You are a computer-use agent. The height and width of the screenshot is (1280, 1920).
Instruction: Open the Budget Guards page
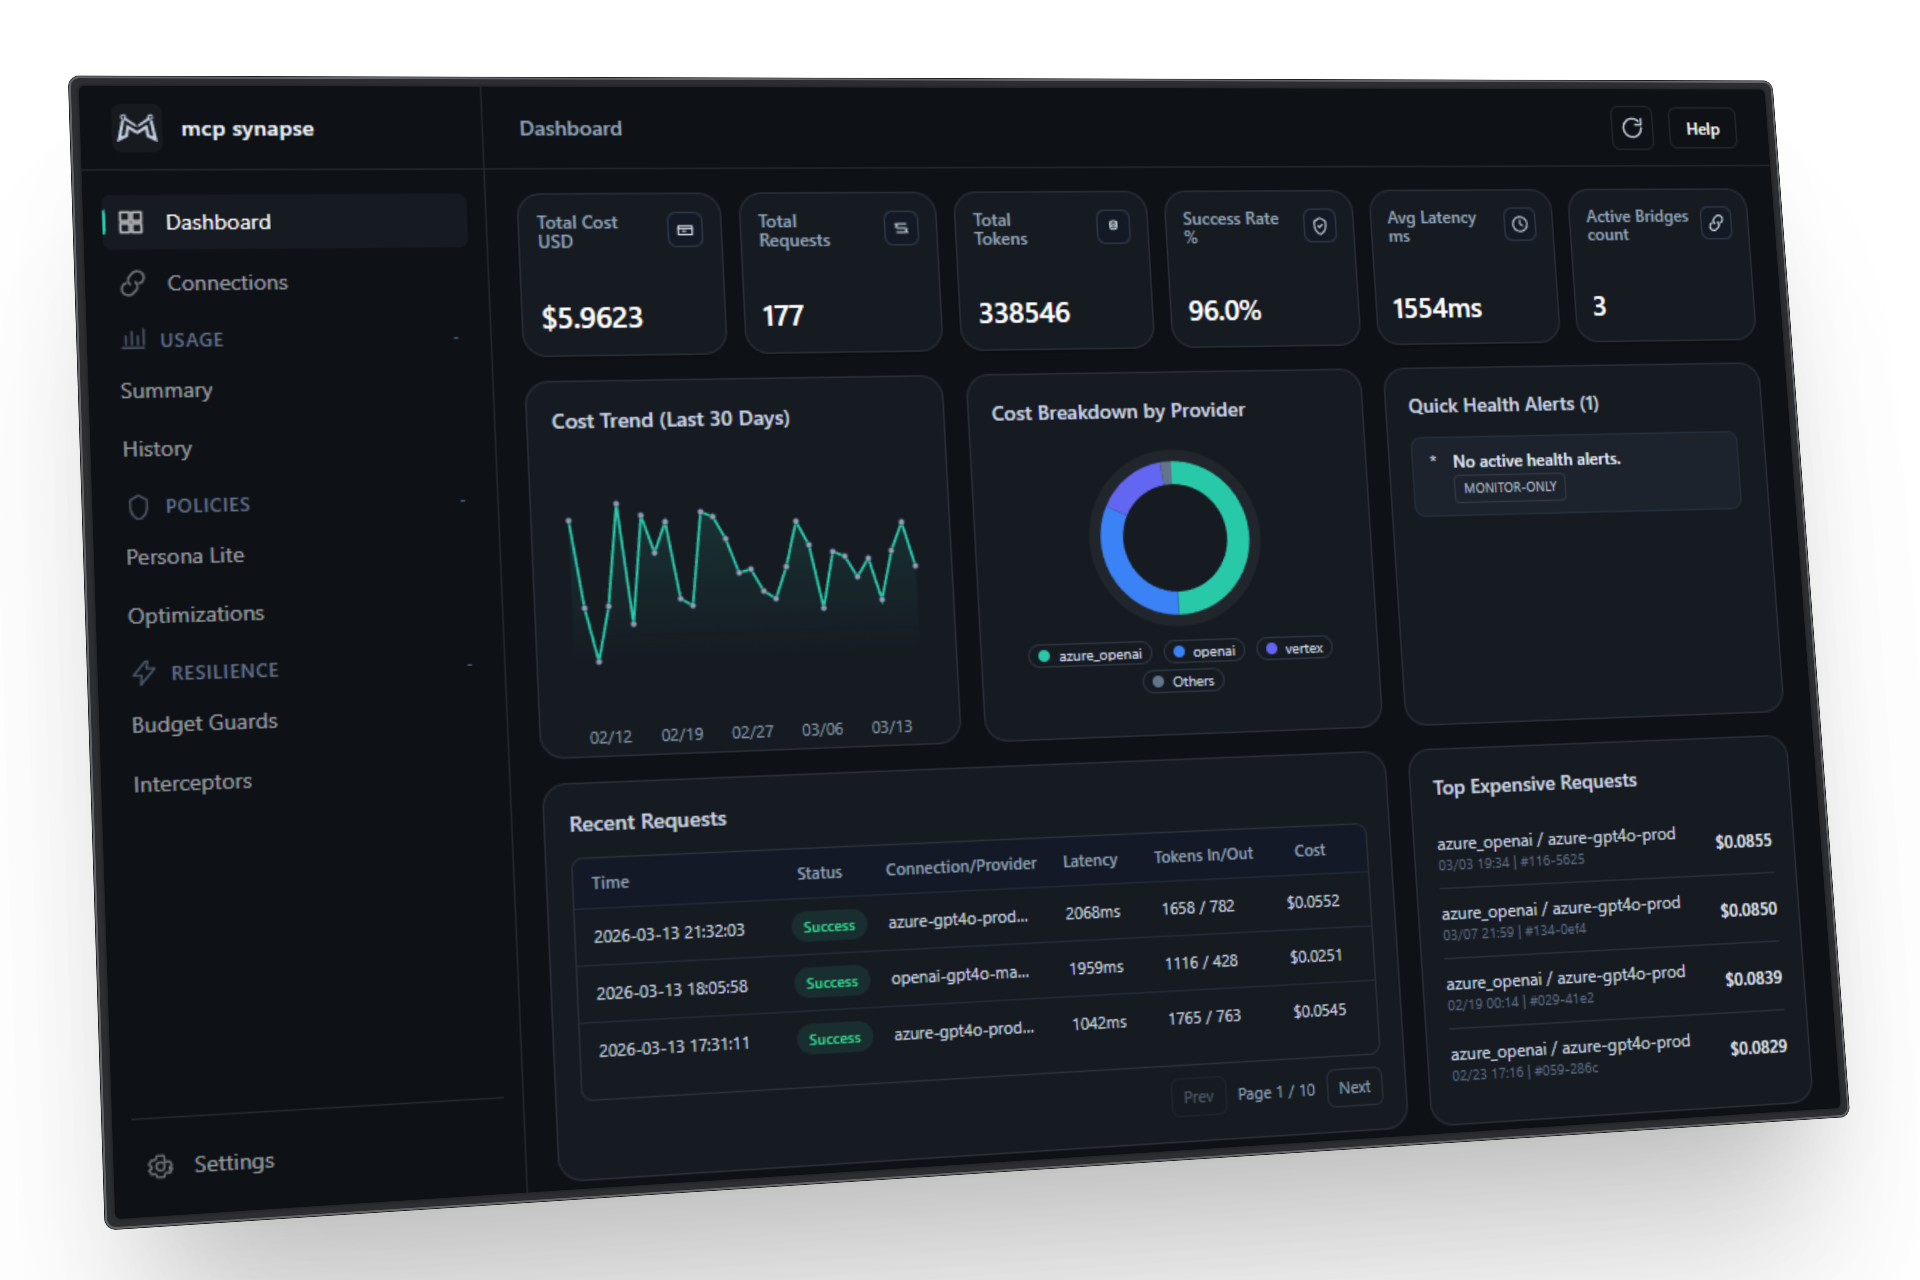tap(204, 722)
